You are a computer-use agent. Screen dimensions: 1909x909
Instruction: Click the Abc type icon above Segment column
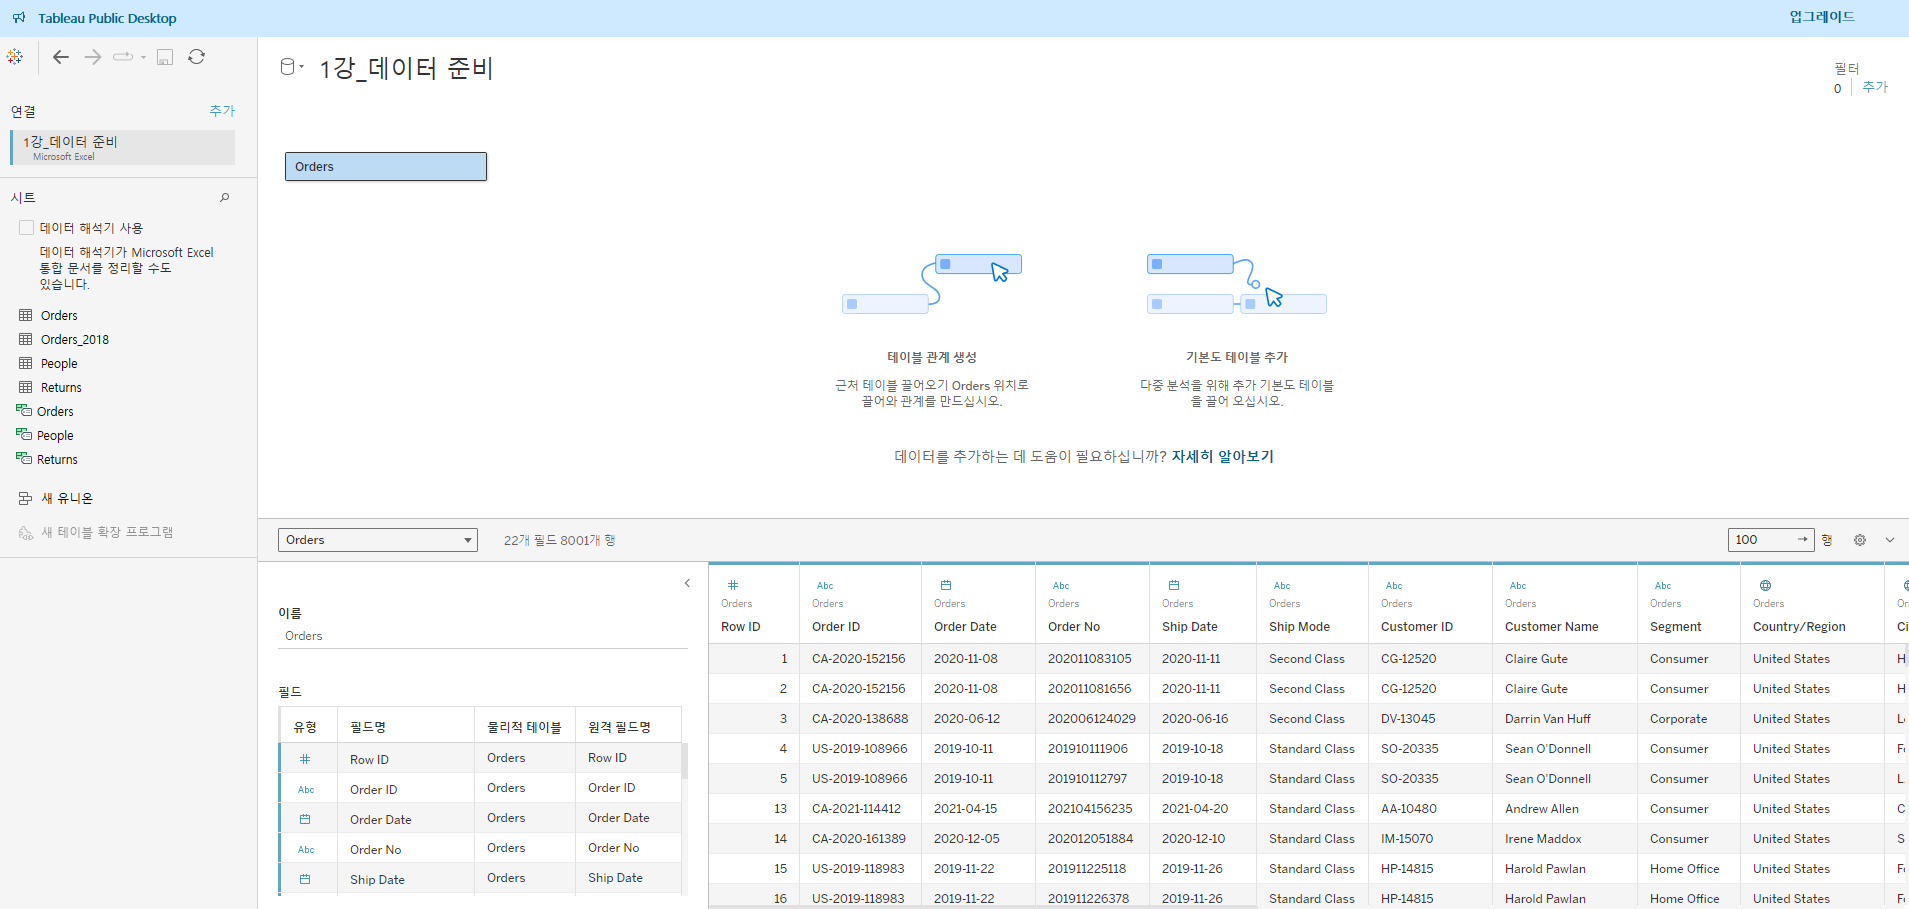(1663, 586)
